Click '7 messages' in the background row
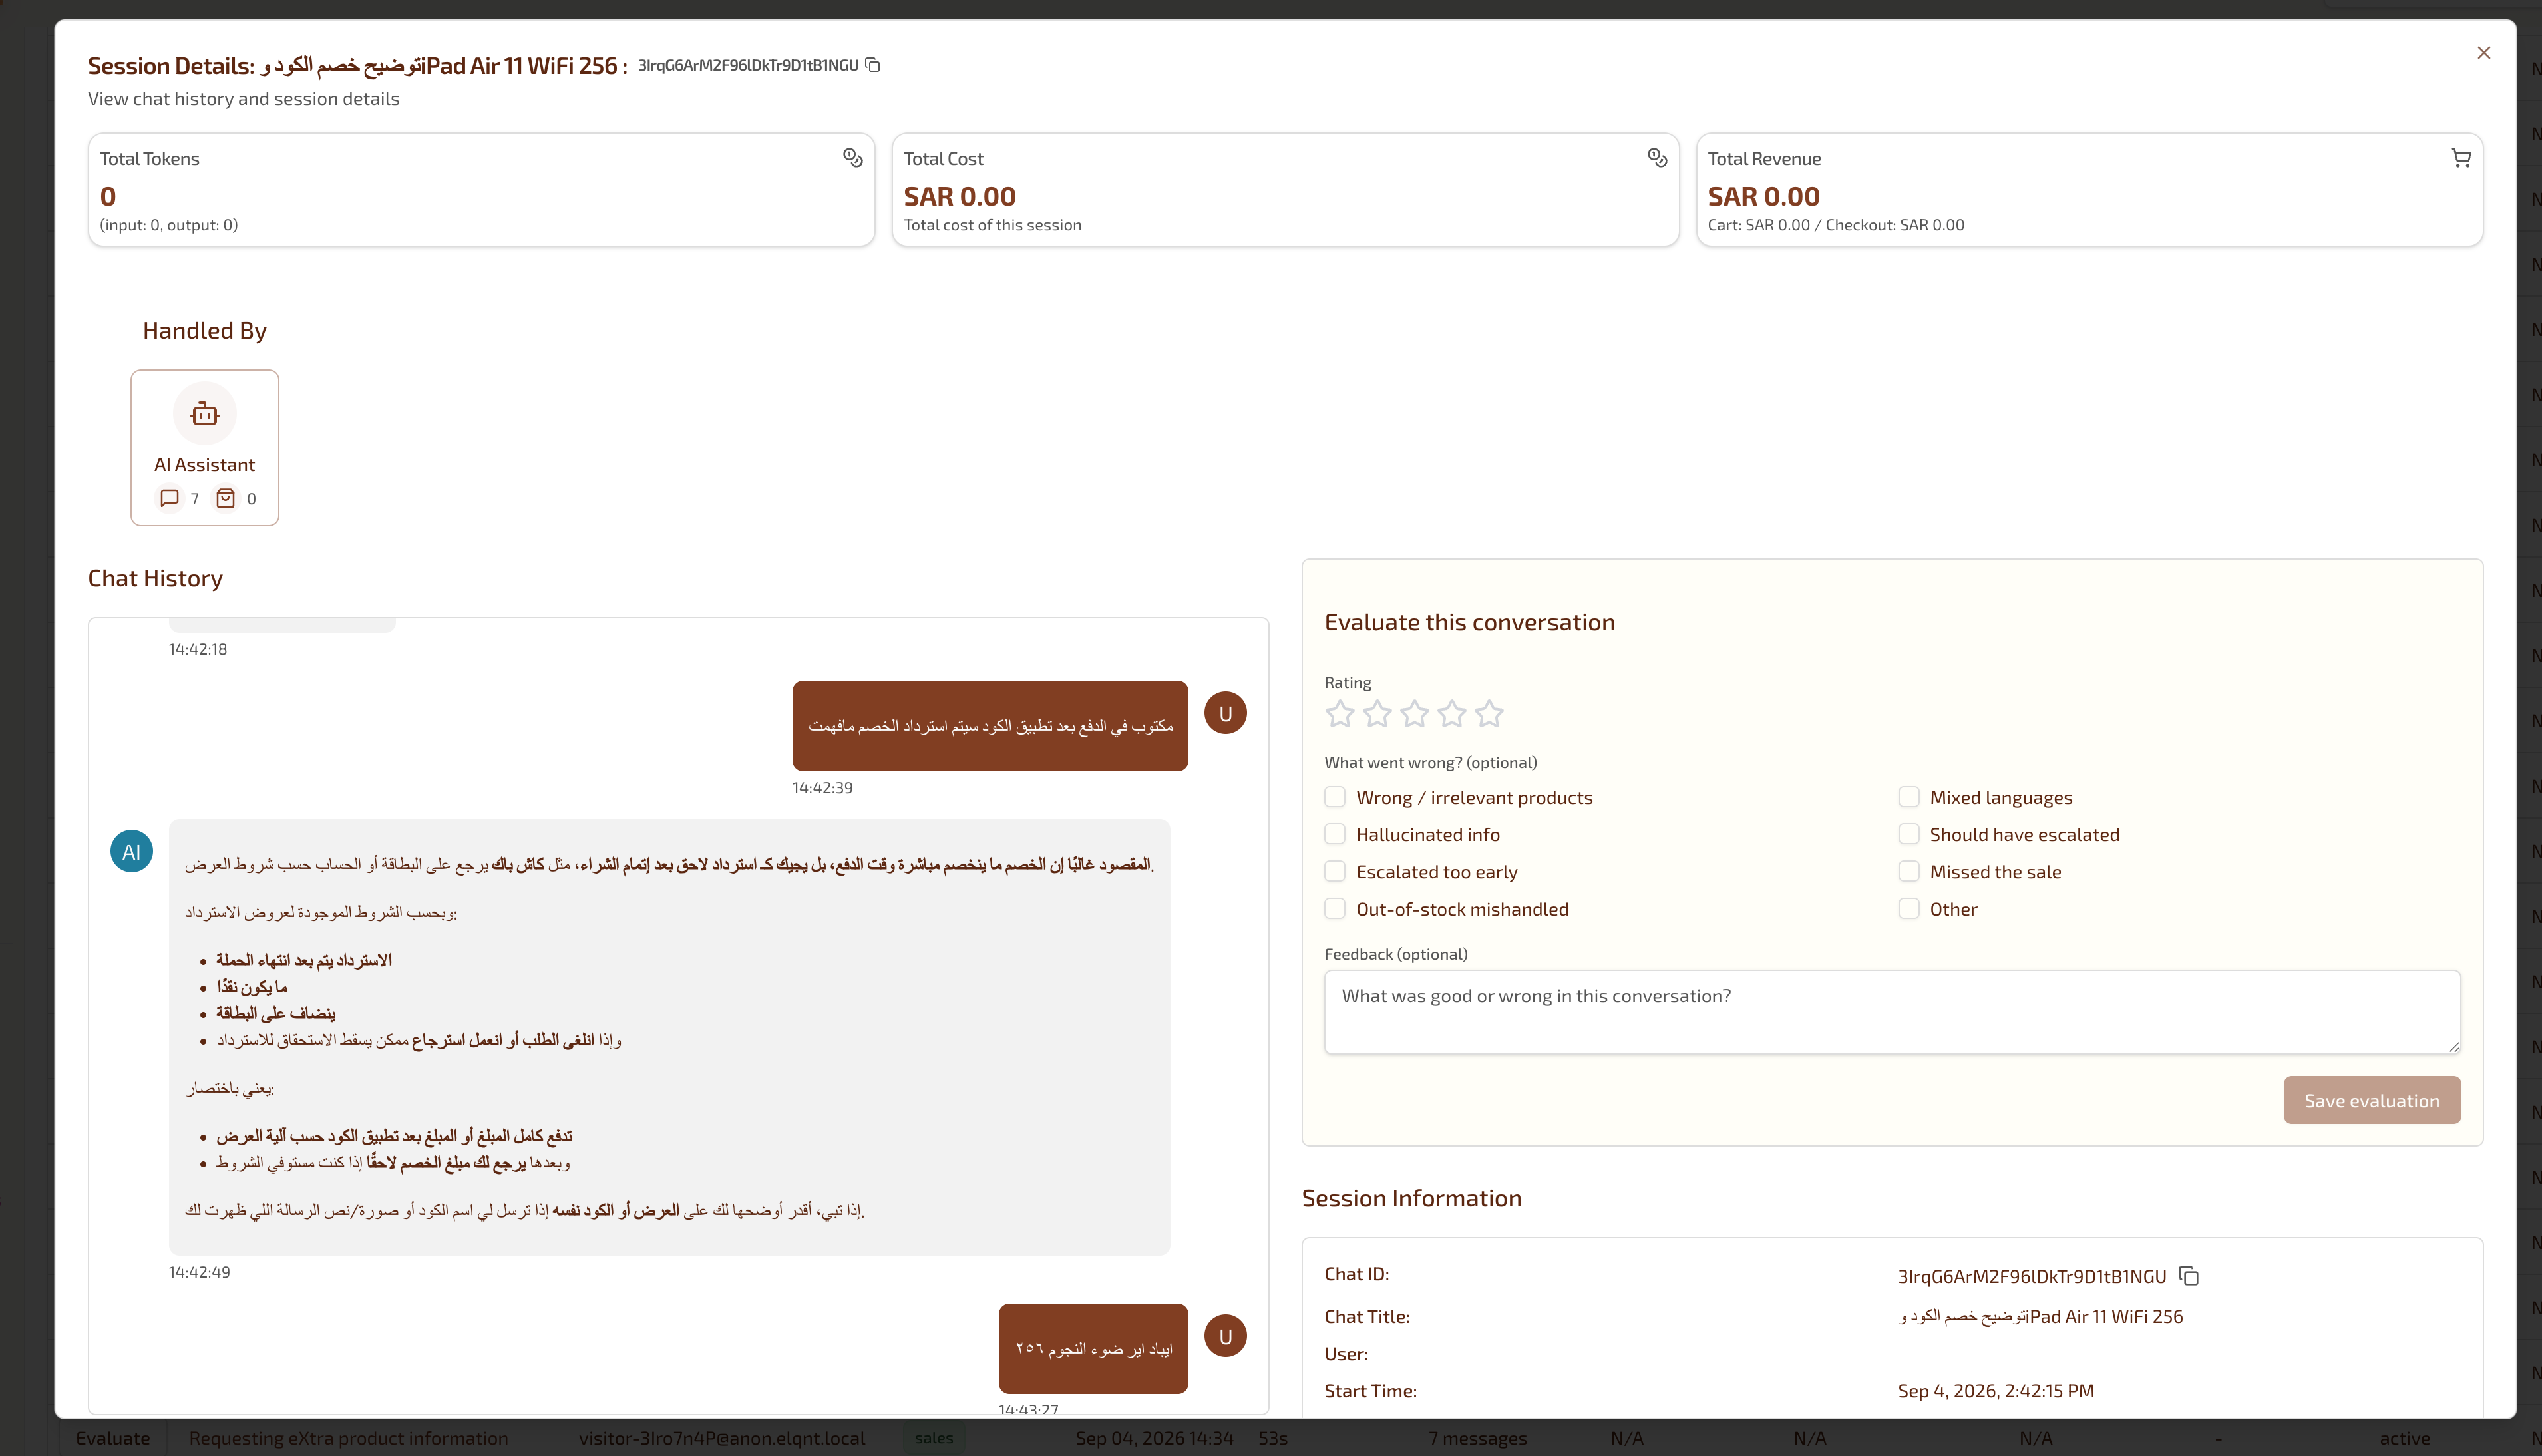This screenshot has width=2542, height=1456. pos(1478,1438)
